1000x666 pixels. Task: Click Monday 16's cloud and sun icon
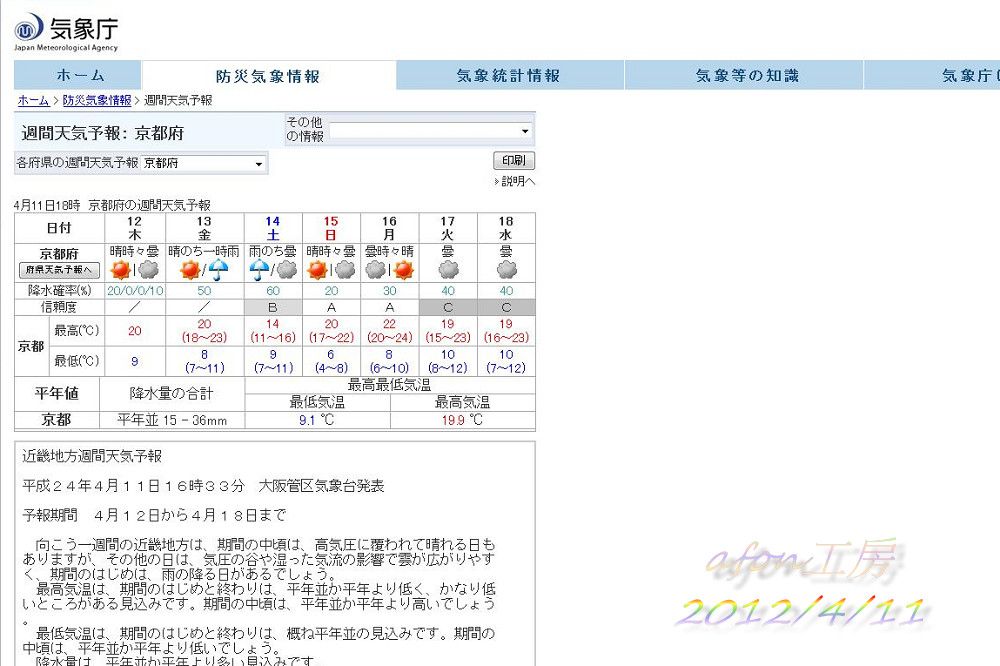click(389, 270)
